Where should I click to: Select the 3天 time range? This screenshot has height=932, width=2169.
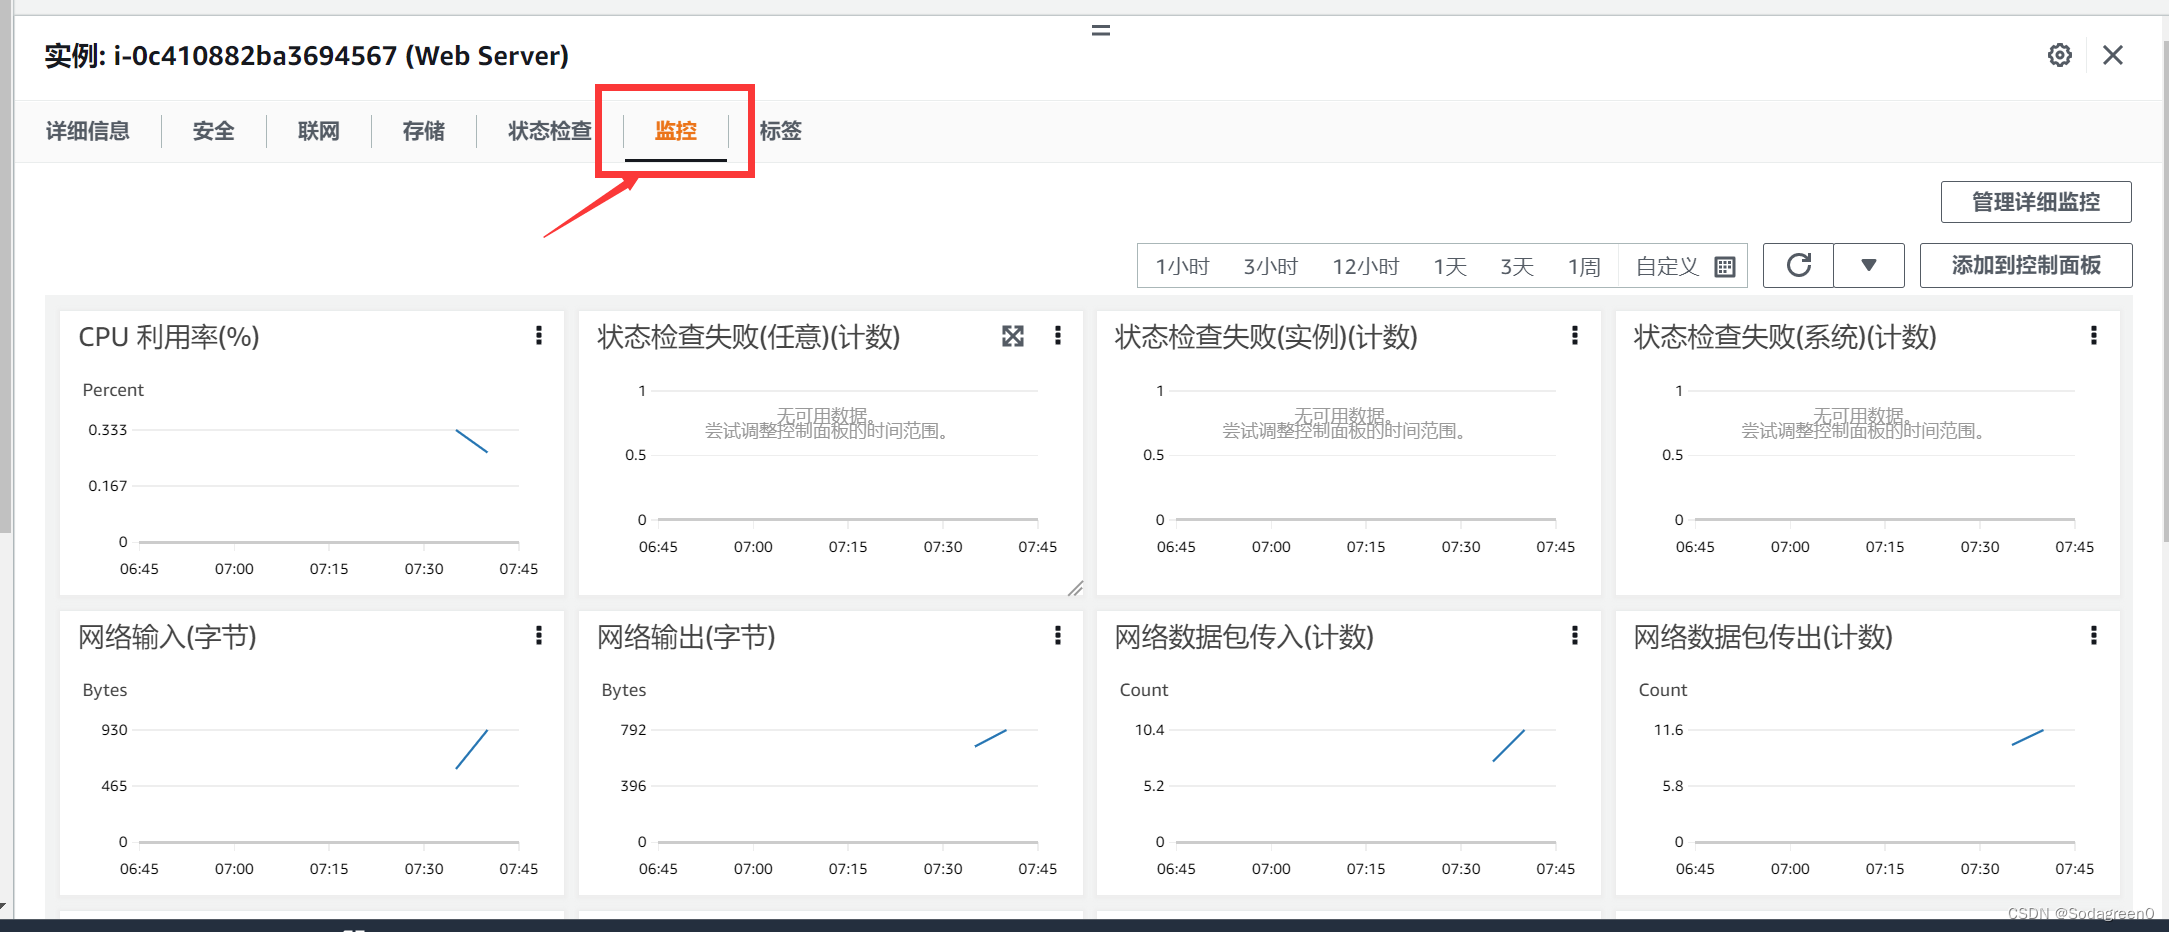1515,266
